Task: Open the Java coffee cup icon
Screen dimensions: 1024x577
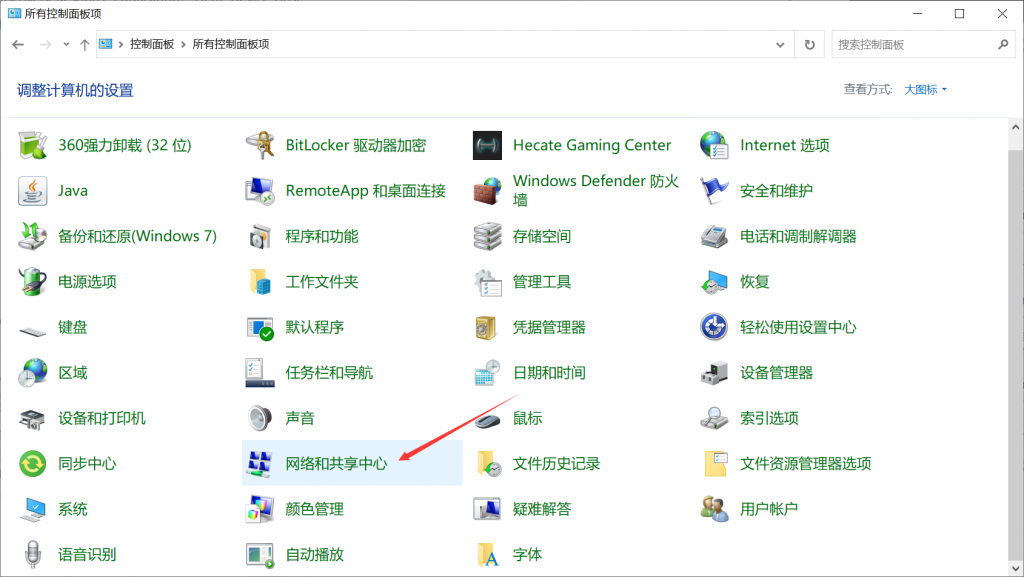Action: tap(33, 191)
